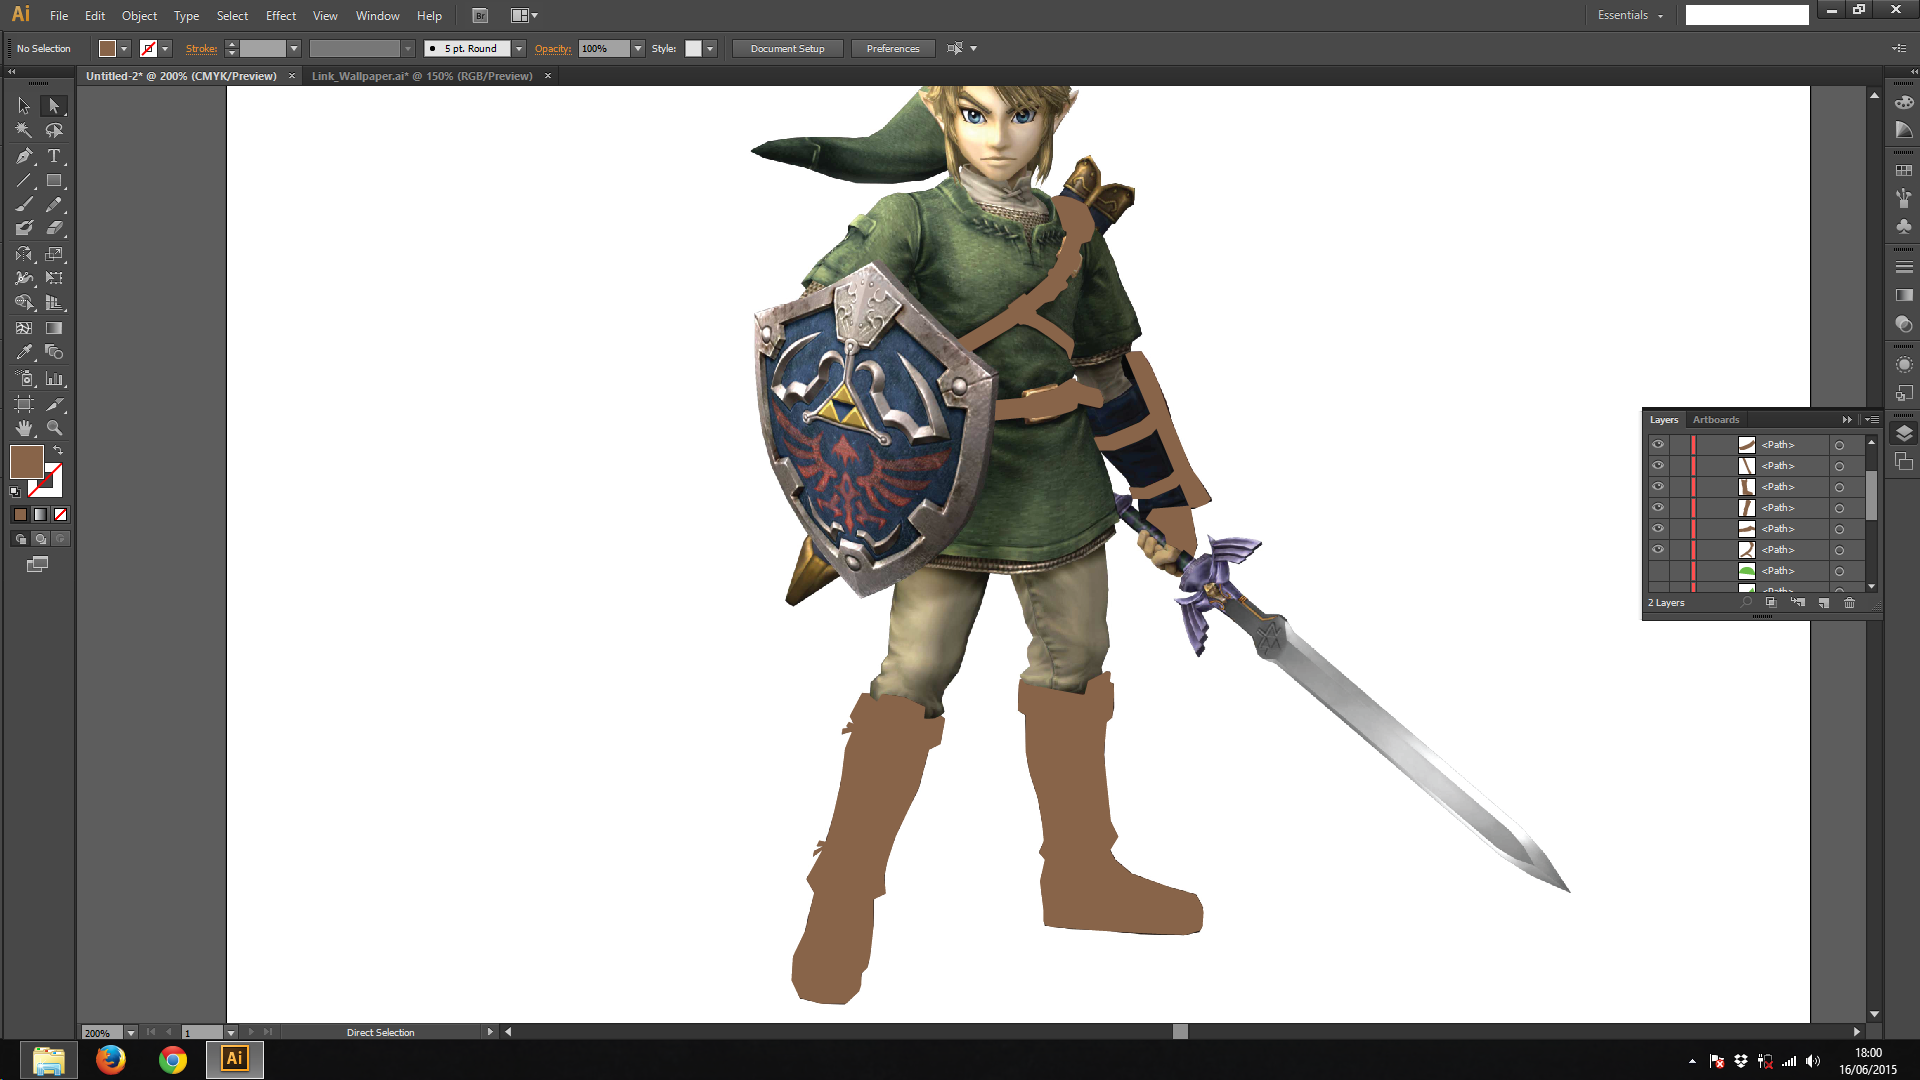Select the Shape Builder tool
1920x1080 pixels.
coord(24,302)
